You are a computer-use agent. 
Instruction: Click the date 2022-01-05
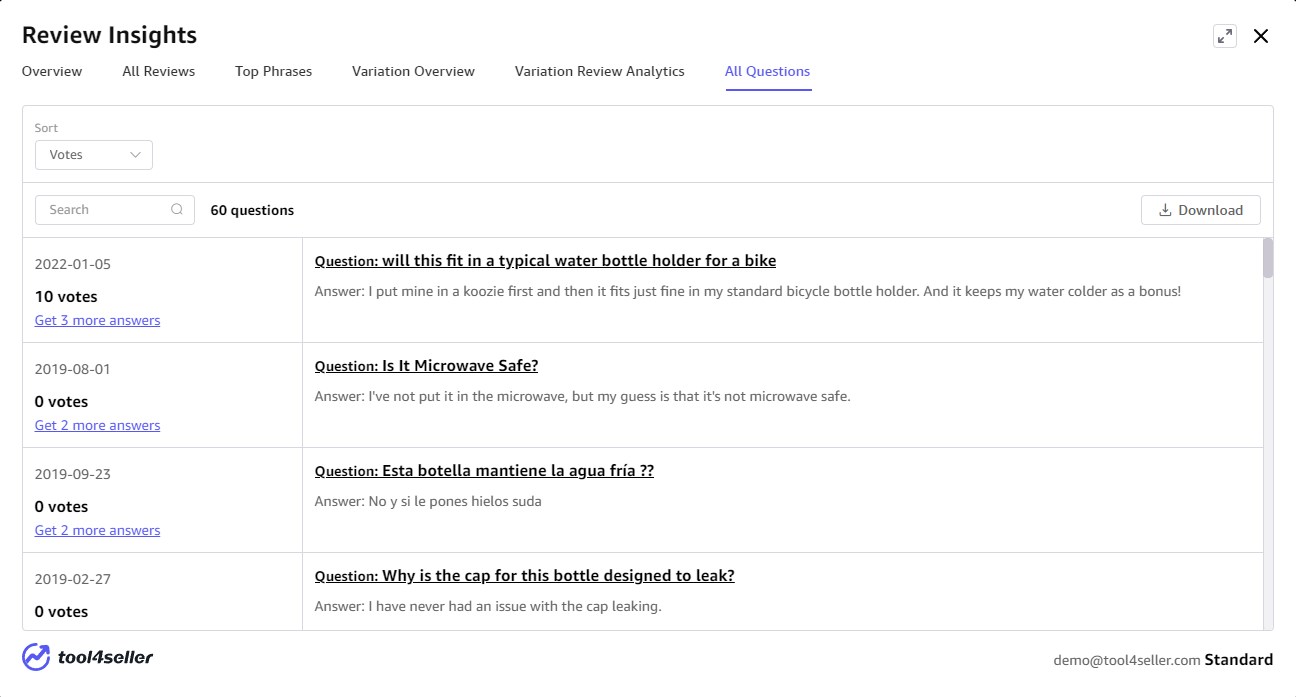pyautogui.click(x=73, y=264)
